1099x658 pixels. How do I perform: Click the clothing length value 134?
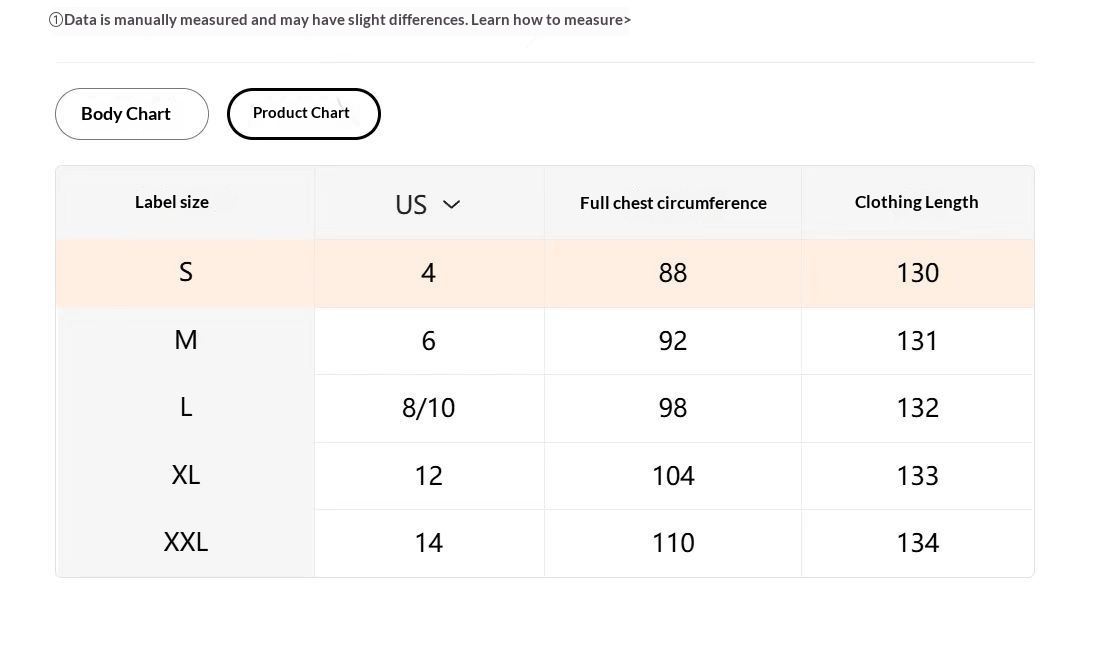coord(917,543)
